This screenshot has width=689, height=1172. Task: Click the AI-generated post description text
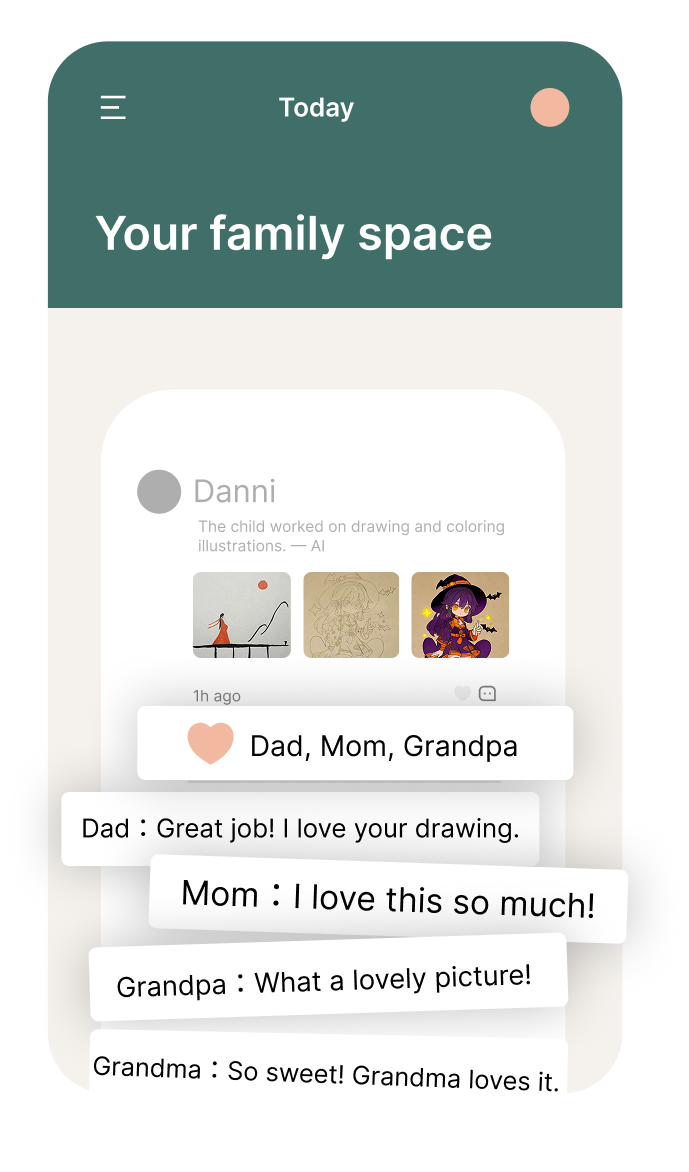(350, 536)
